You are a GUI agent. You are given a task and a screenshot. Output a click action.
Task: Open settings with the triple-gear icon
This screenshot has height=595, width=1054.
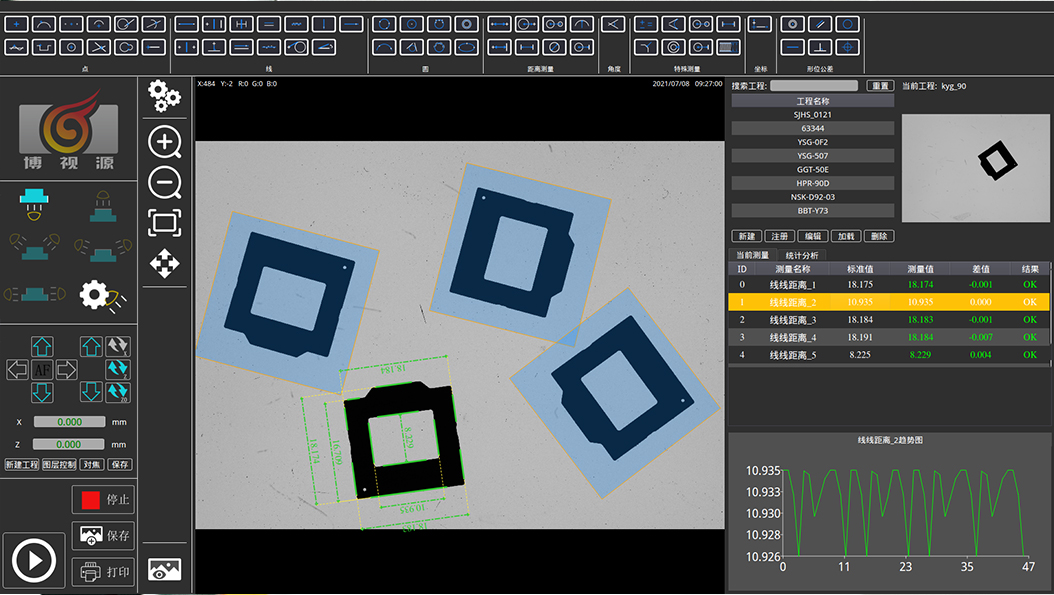(164, 96)
